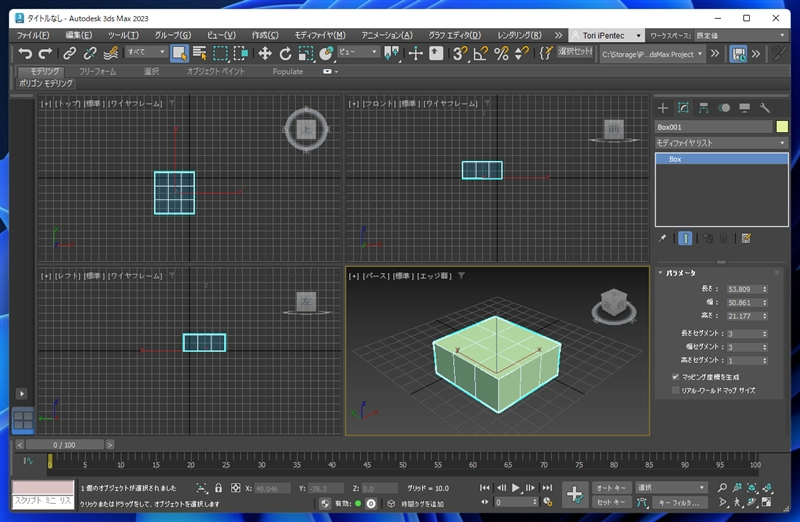Switch to the フリーフォーム ribbon tab

pyautogui.click(x=97, y=71)
